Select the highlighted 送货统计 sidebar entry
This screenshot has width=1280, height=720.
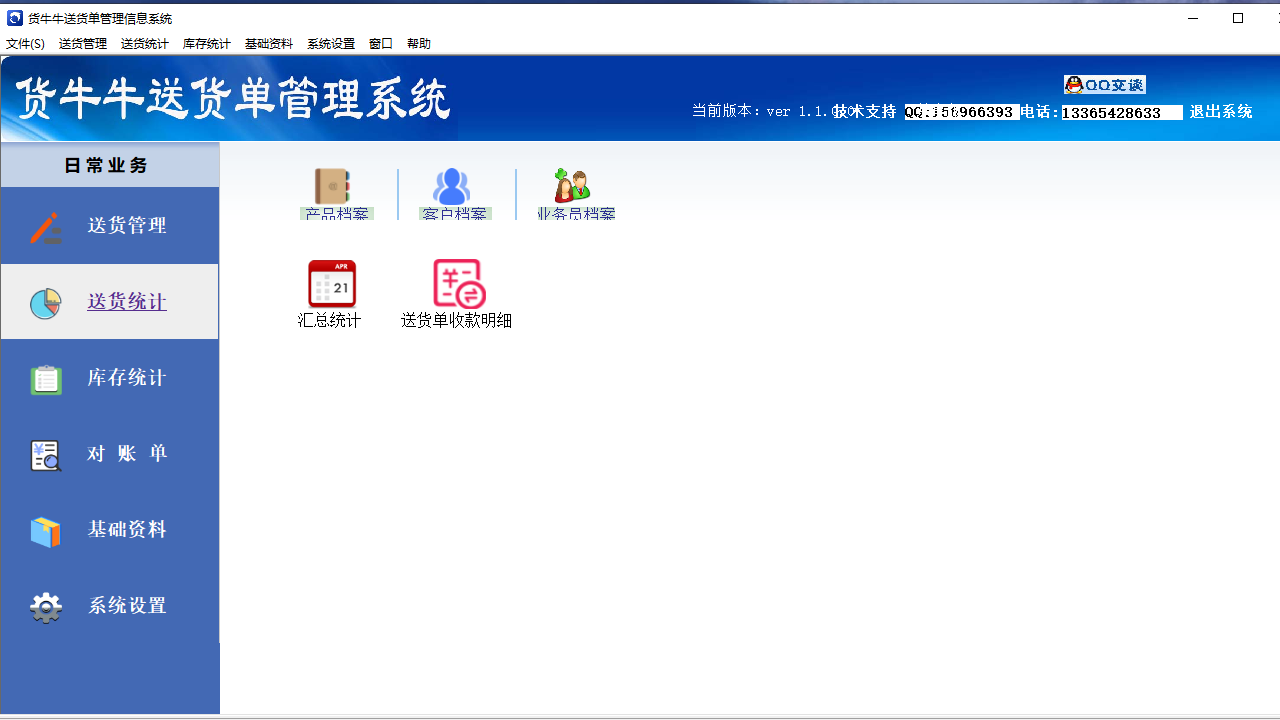click(126, 301)
